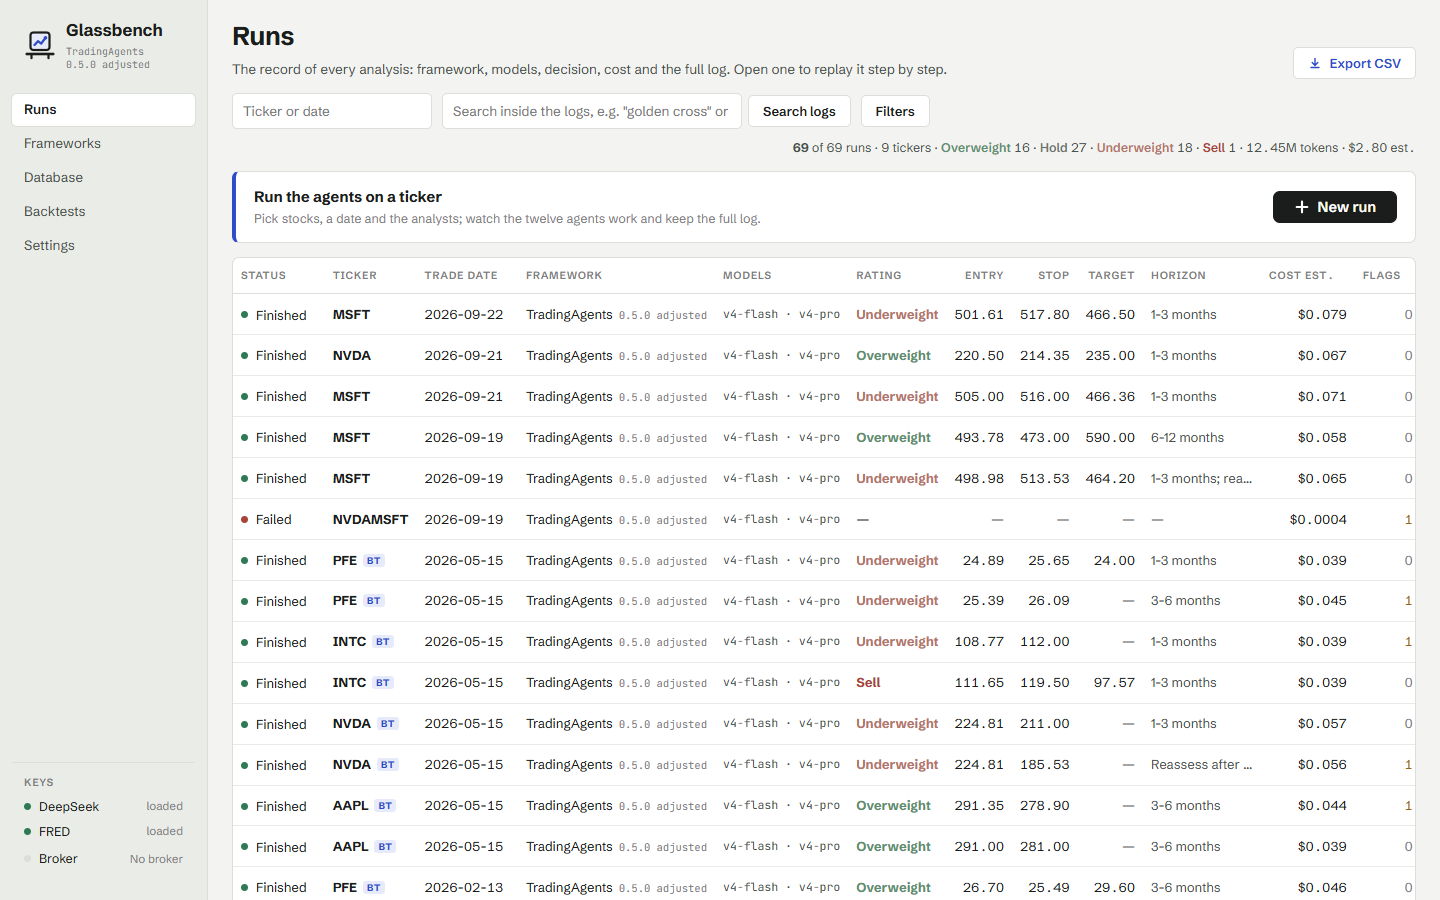
Task: Click the COST EST. column header
Action: pyautogui.click(x=1301, y=275)
